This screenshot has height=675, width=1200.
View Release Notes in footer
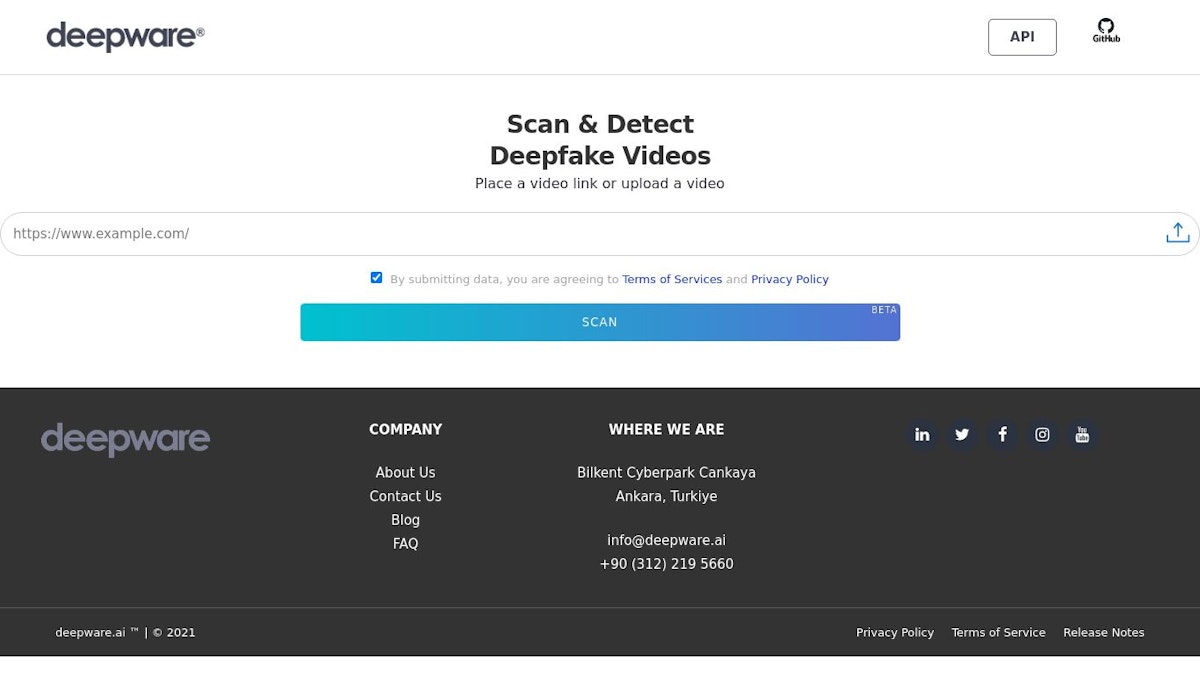point(1103,633)
